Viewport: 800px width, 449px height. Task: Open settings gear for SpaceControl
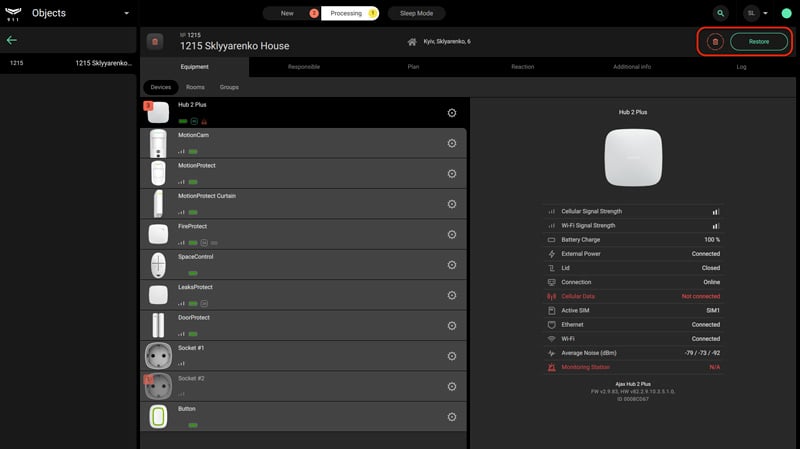click(452, 265)
